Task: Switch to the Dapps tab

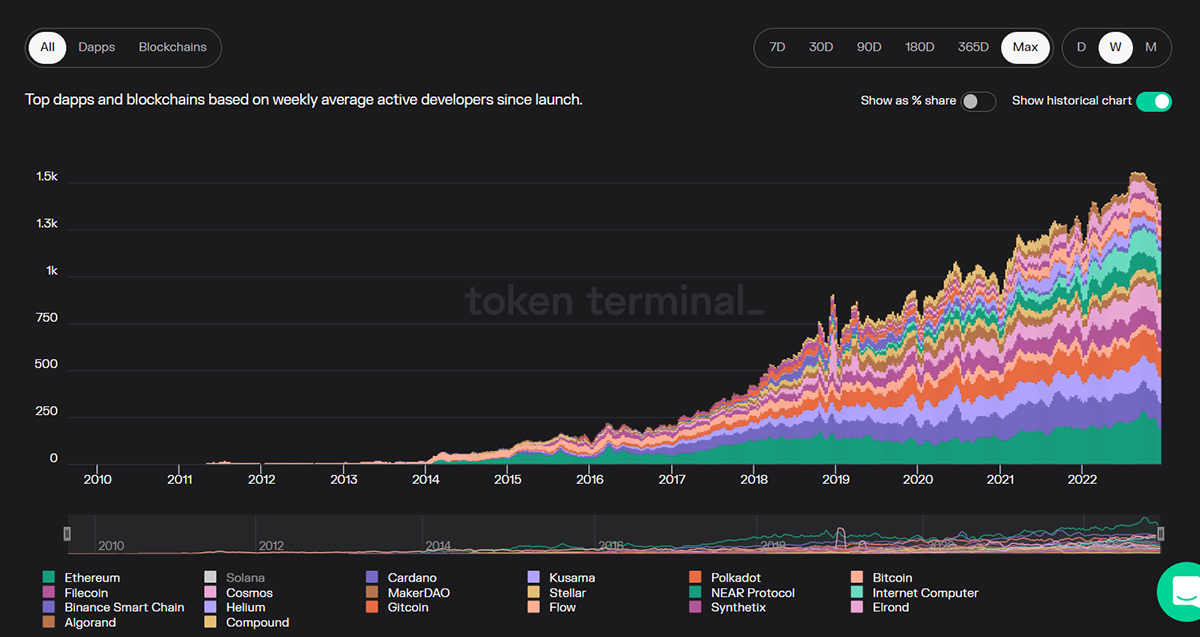Action: (97, 47)
